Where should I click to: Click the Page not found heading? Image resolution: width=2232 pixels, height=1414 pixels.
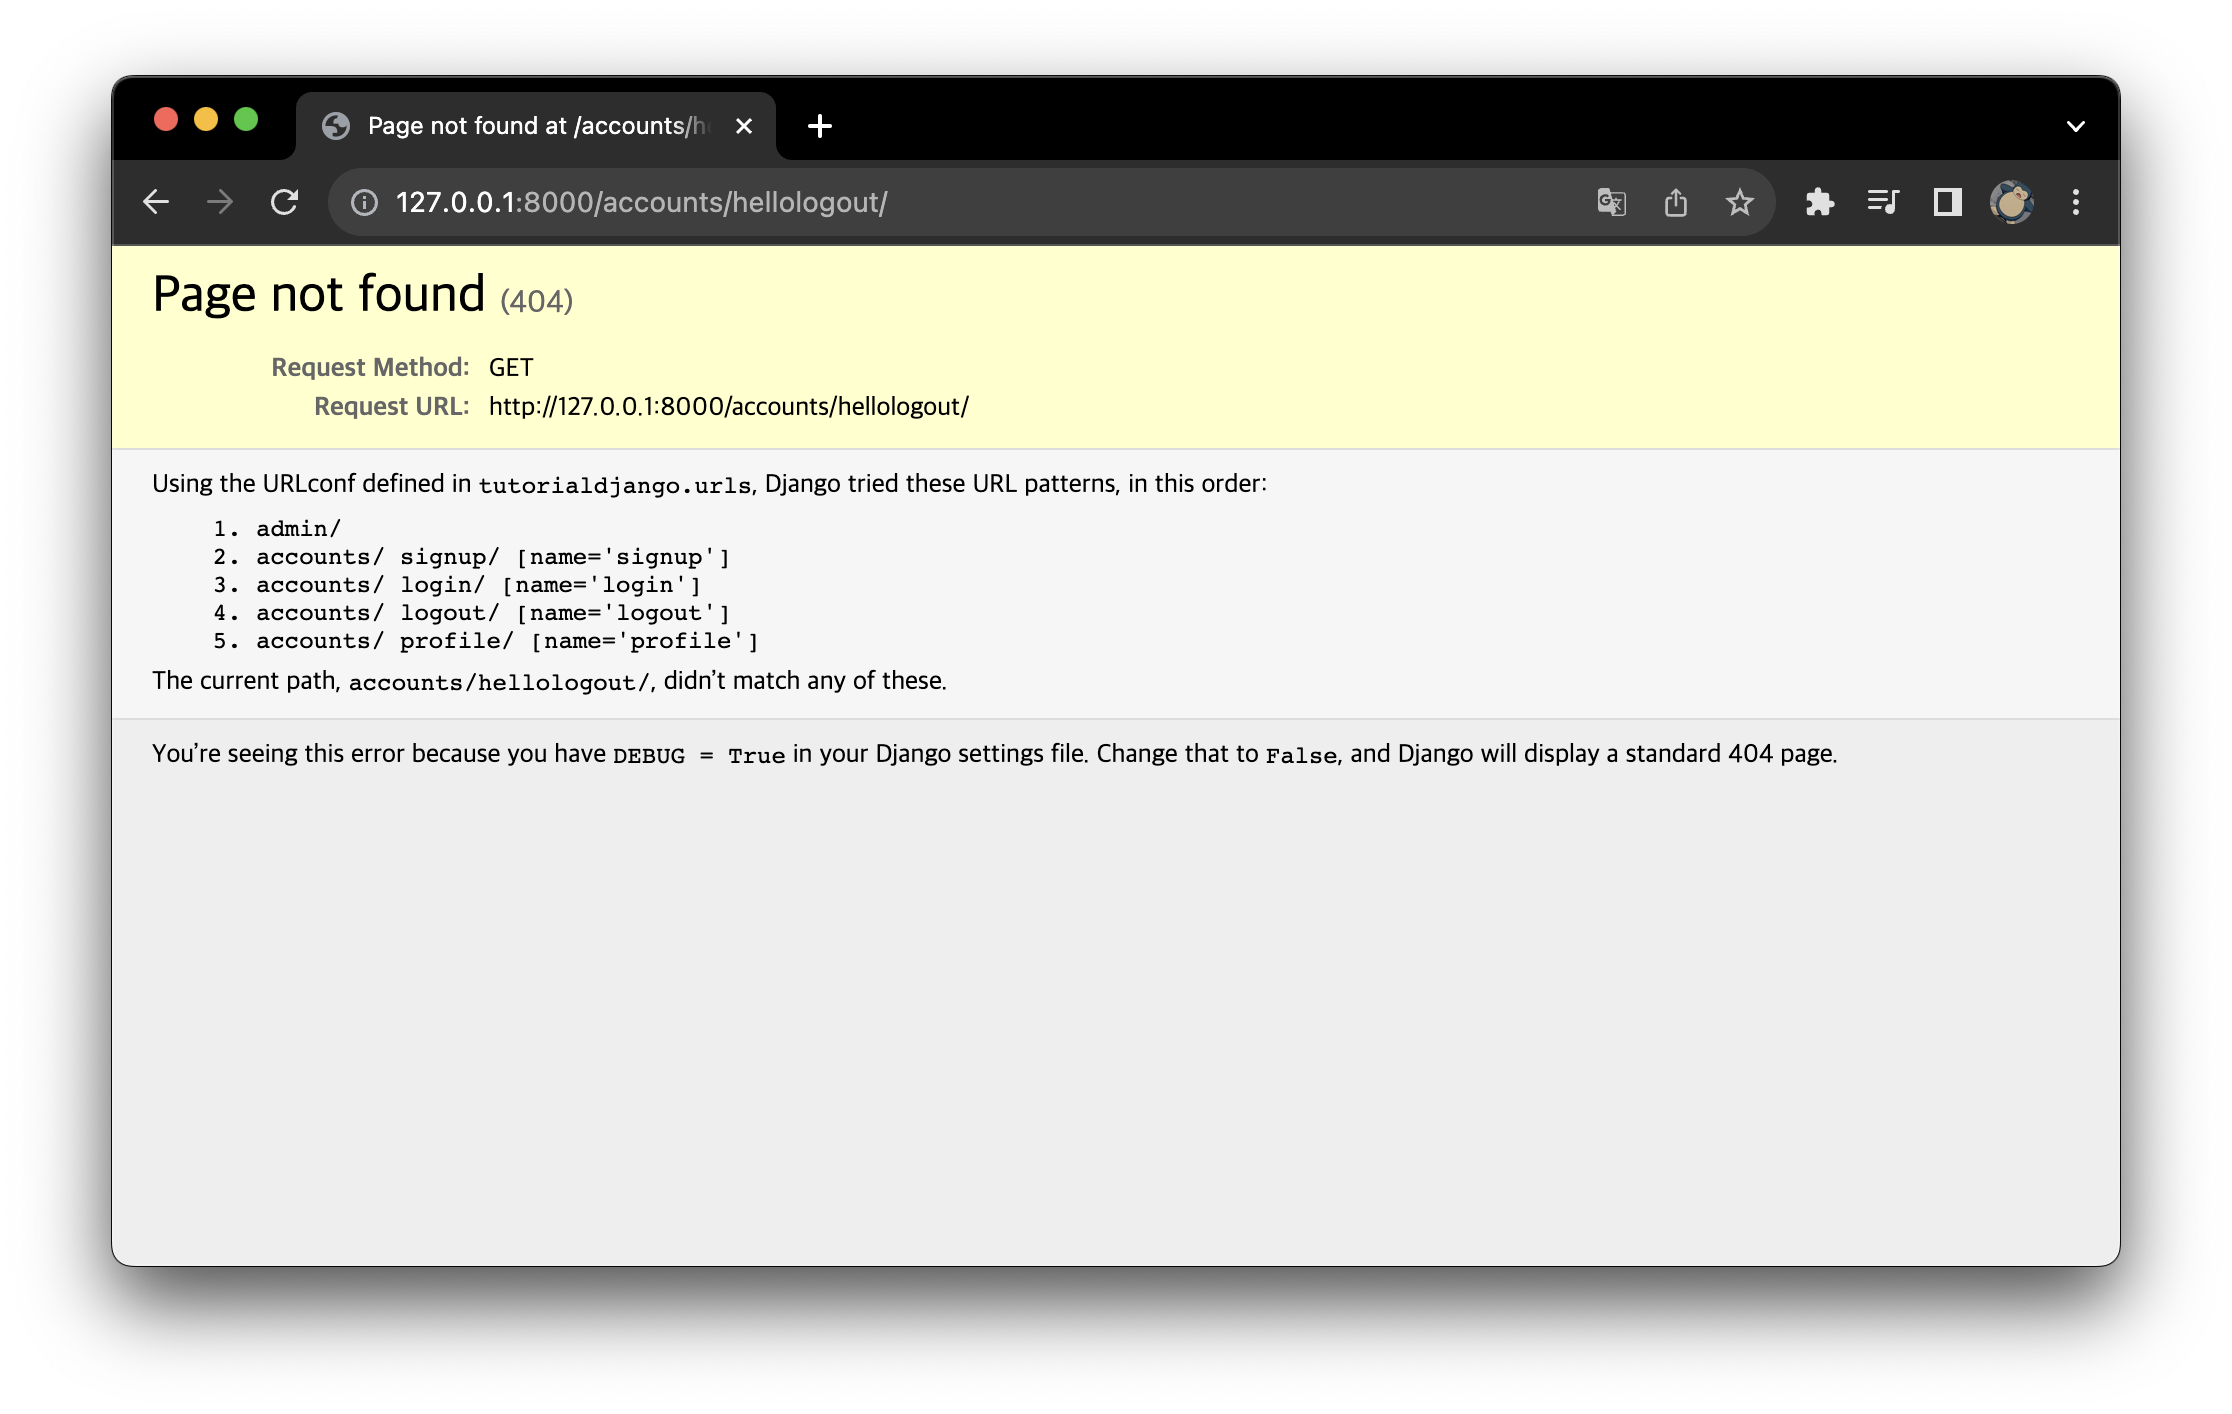319,295
